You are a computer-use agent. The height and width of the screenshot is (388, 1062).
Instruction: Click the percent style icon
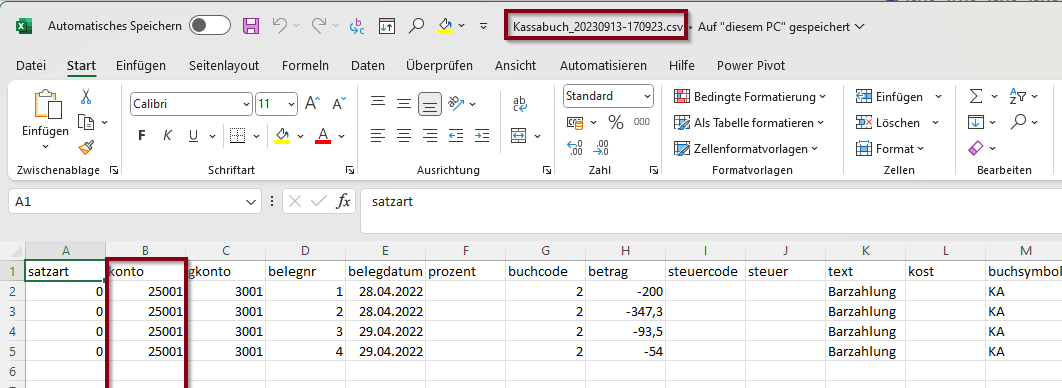(x=616, y=123)
